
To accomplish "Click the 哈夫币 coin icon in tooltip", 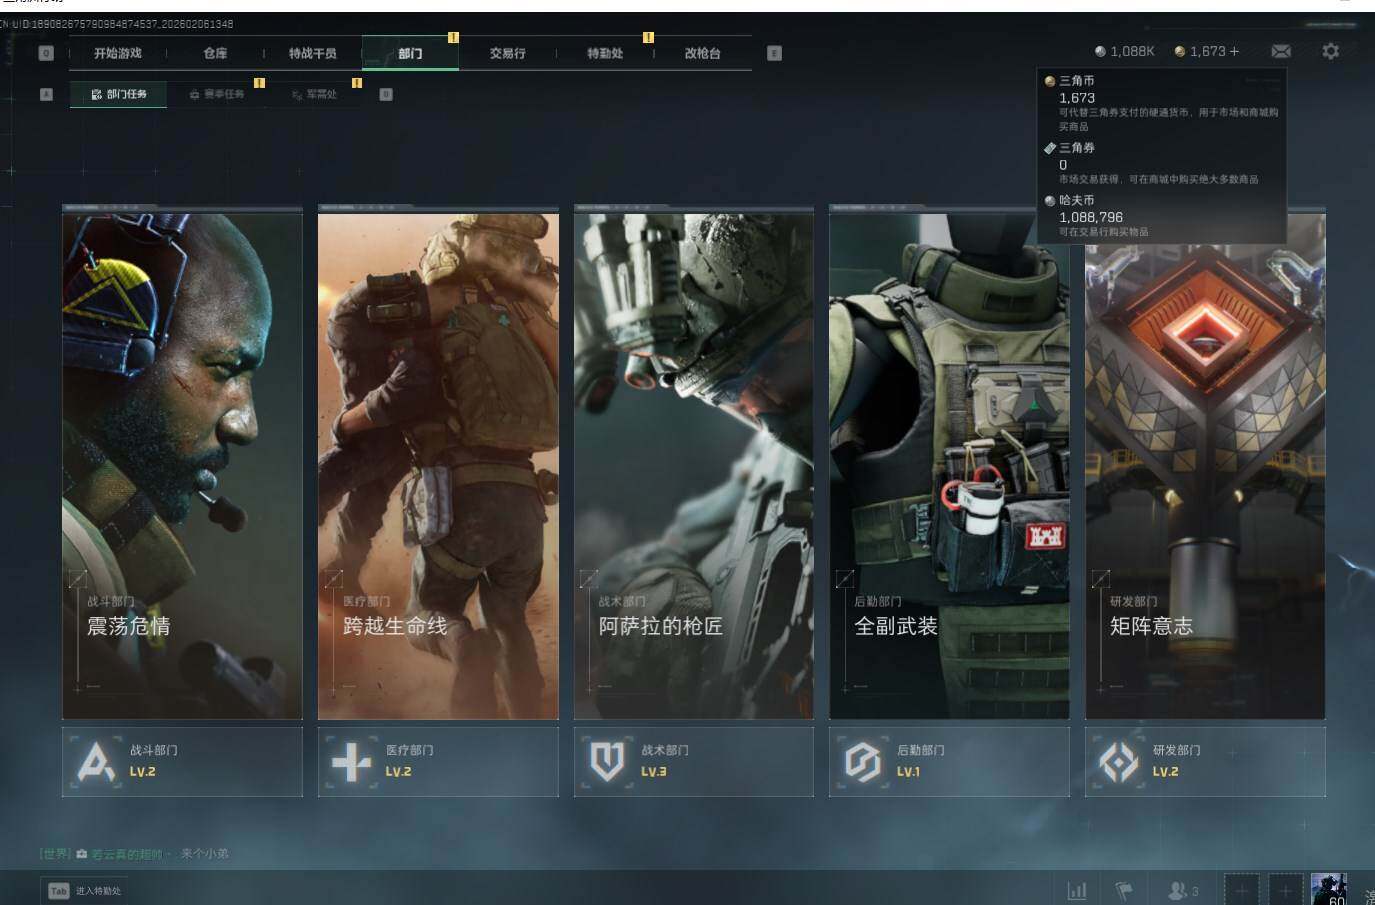I will point(1050,201).
